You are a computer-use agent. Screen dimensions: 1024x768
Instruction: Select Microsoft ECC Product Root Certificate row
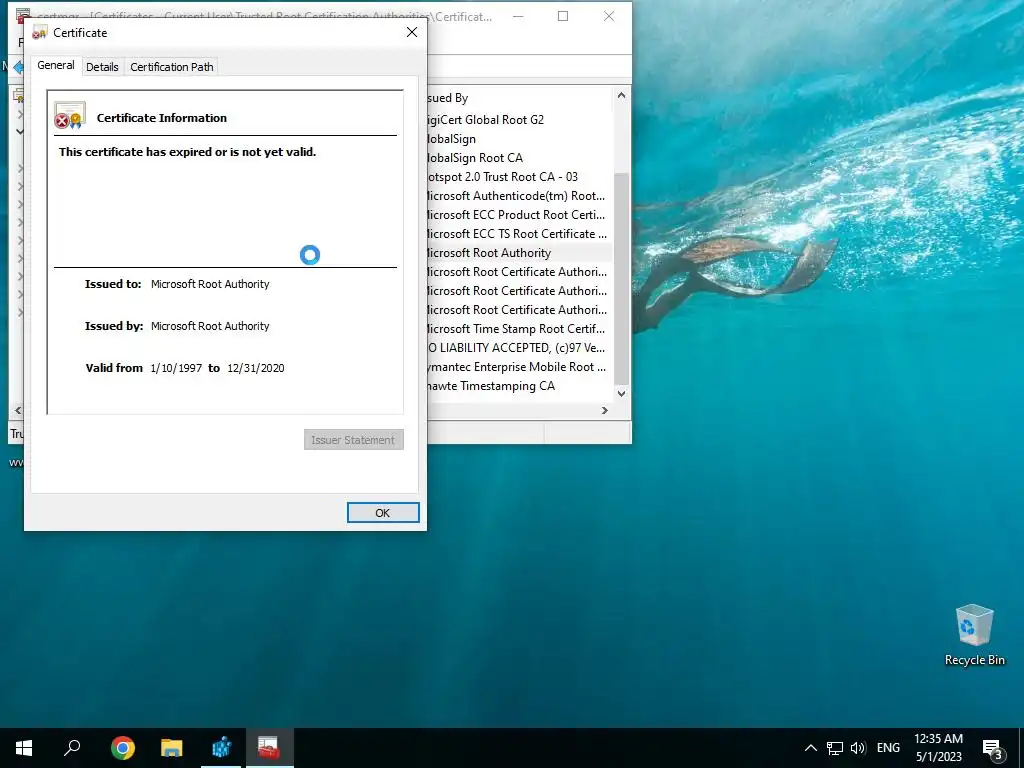(x=519, y=214)
